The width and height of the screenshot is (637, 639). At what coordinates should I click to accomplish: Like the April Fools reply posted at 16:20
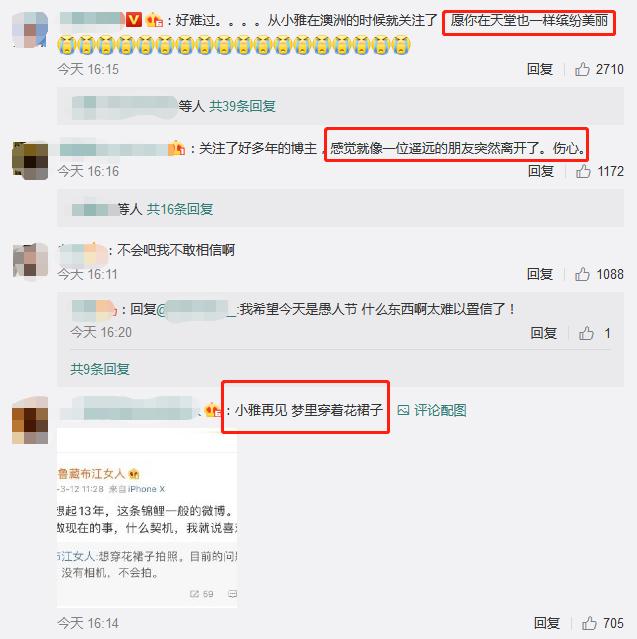tap(586, 333)
